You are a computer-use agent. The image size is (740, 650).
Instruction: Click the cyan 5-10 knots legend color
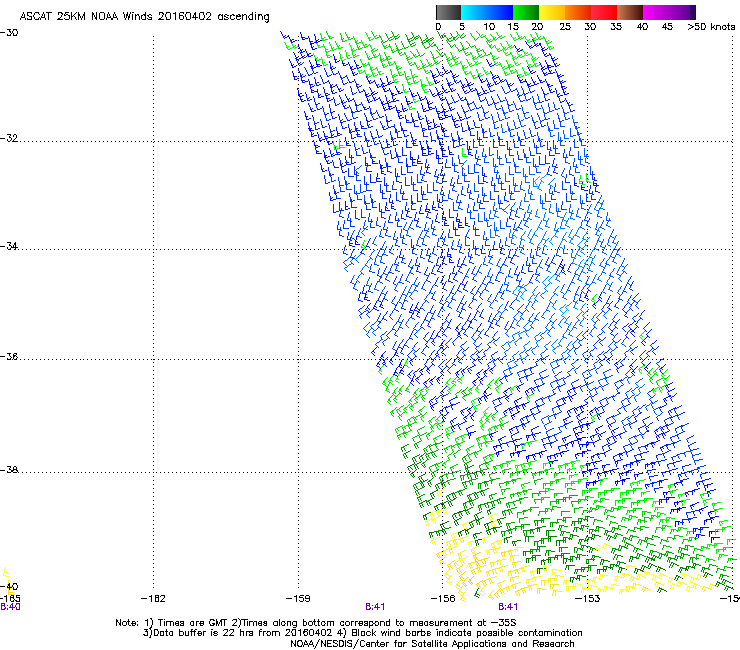point(474,12)
